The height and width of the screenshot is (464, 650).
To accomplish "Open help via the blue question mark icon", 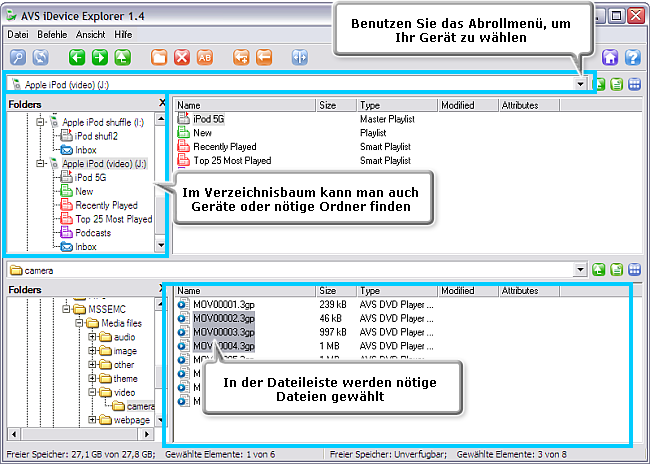I will 633,57.
